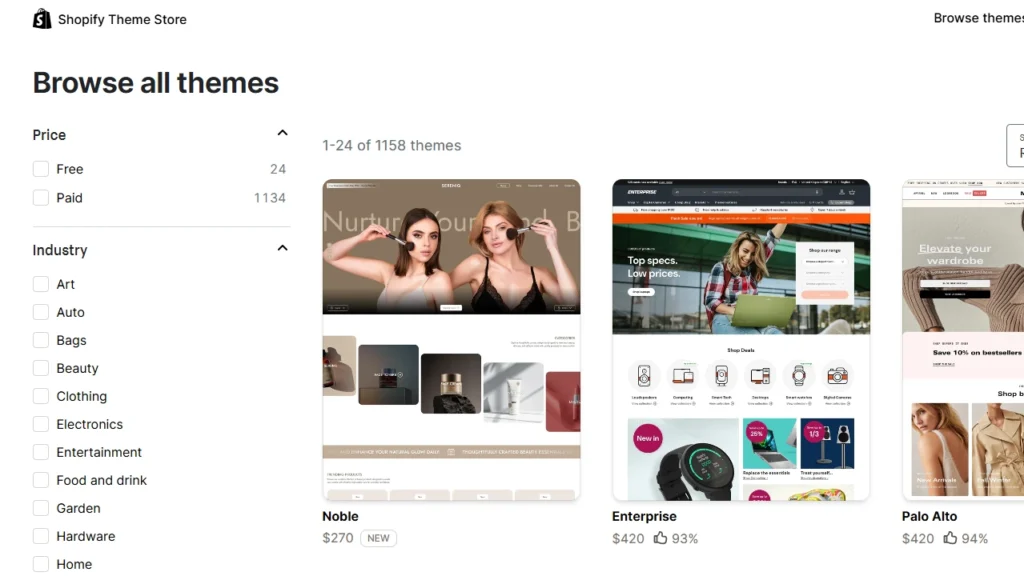Click the Palo Alto theme name link
1024x576 pixels.
(x=929, y=517)
